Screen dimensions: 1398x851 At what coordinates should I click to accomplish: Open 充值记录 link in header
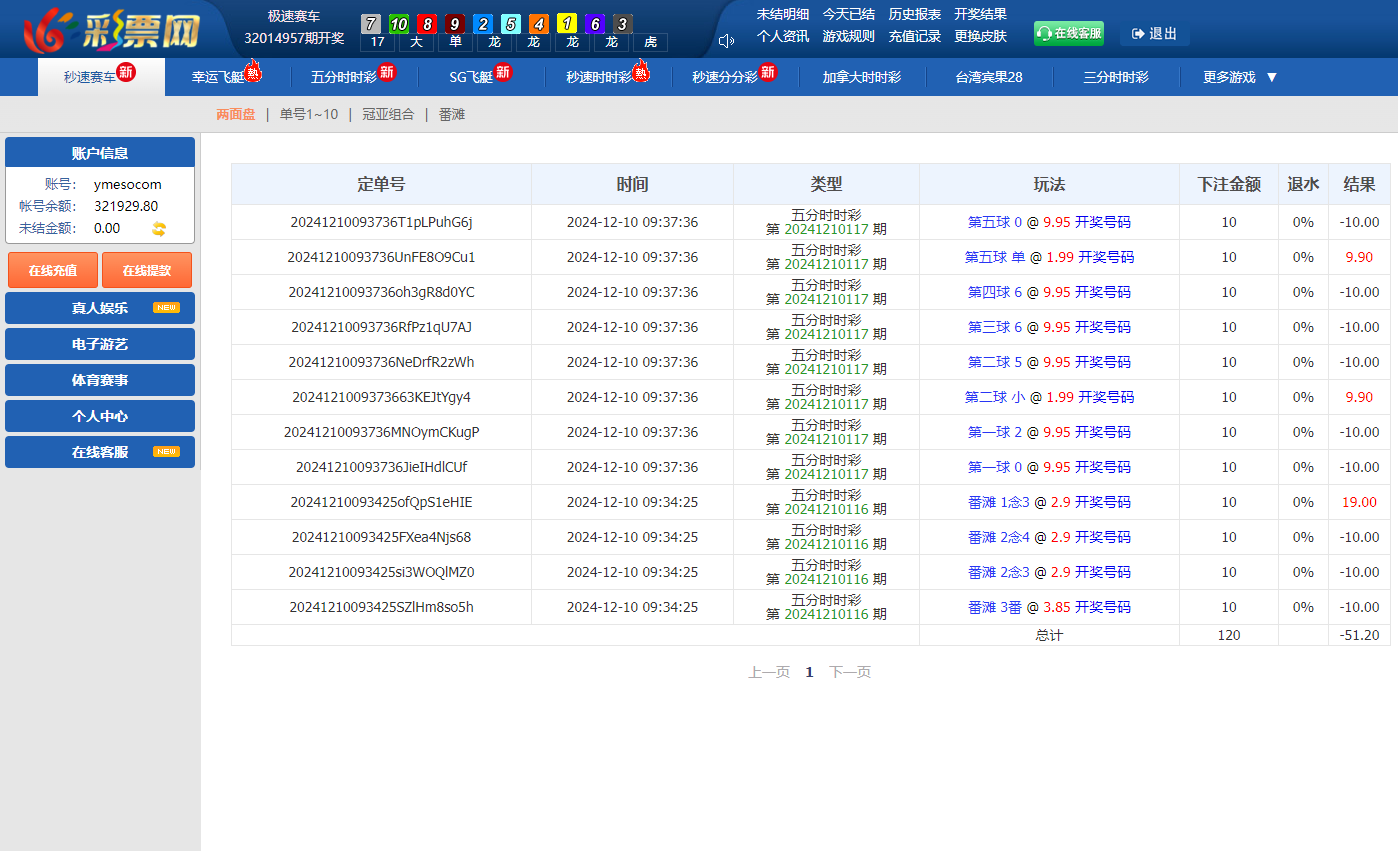[915, 36]
